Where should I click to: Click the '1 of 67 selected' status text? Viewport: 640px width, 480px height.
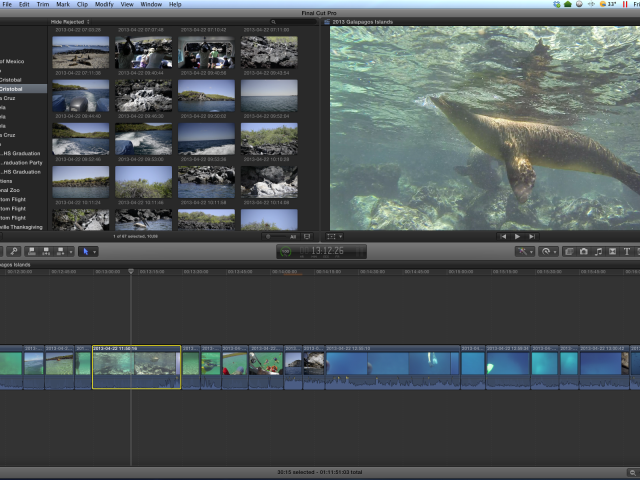point(136,236)
